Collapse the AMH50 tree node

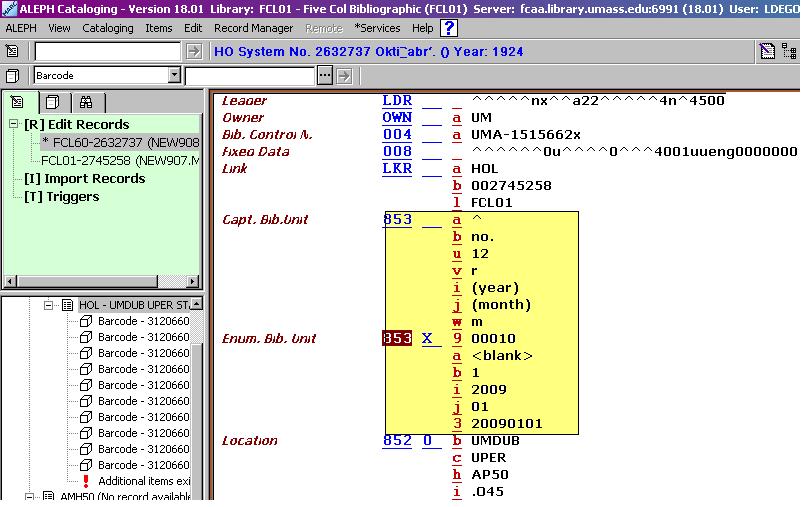pos(31,497)
